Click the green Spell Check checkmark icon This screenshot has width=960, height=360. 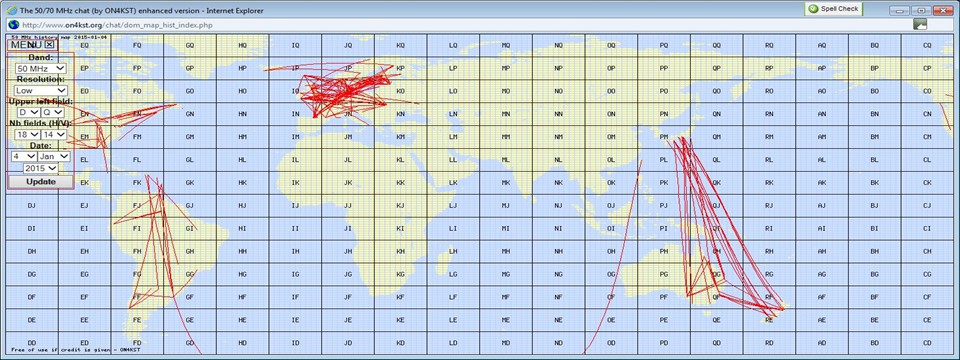point(812,9)
